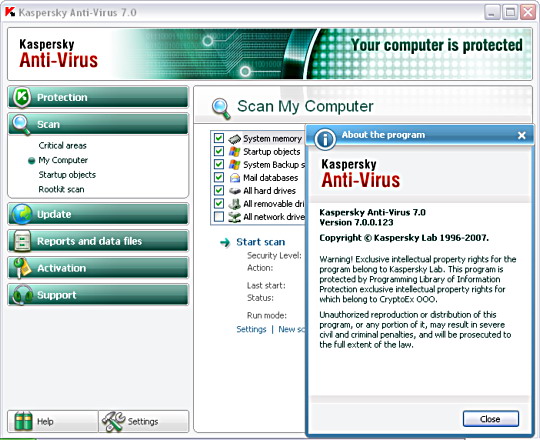Click the All hard drives disk icon

pos(235,191)
